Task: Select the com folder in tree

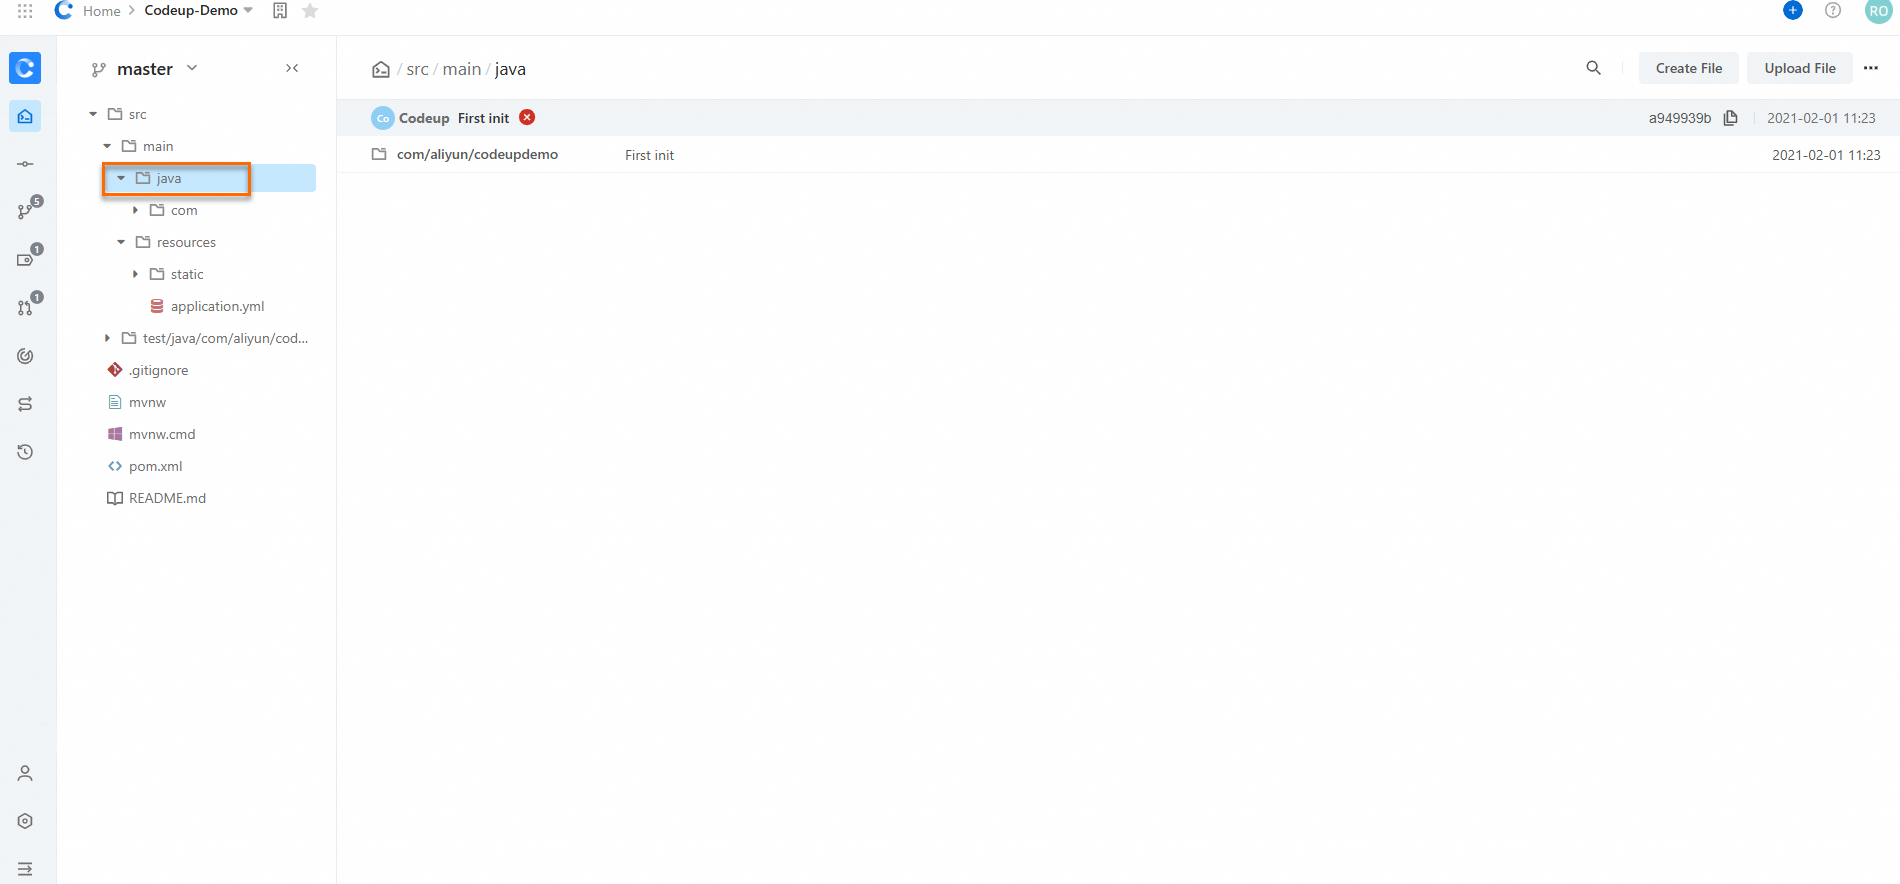Action: pos(184,210)
